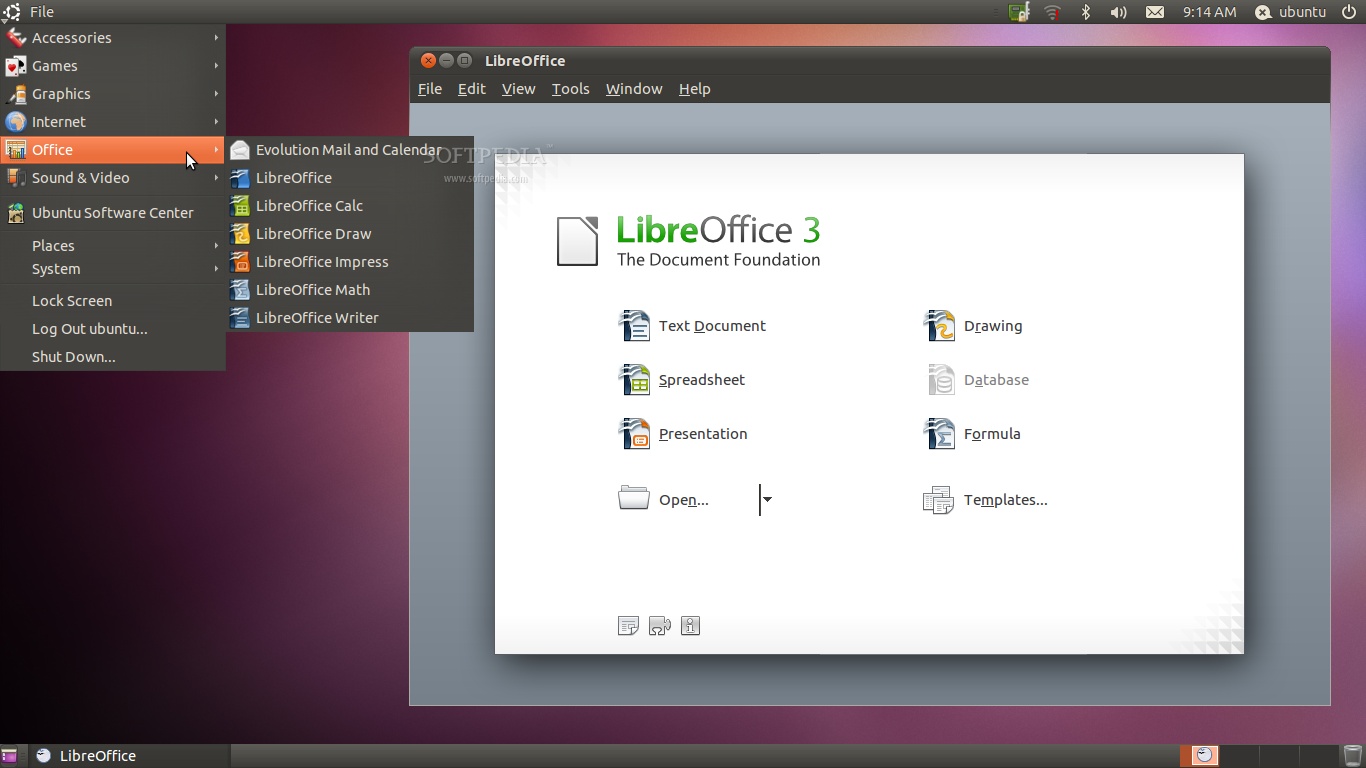This screenshot has width=1366, height=768.
Task: Choose Shut Down...
Action: [x=113, y=357]
